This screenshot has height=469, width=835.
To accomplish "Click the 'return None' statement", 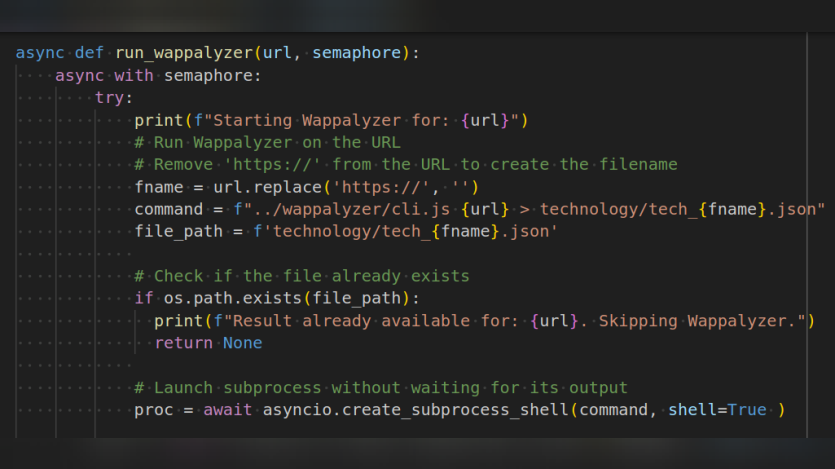I will pos(208,343).
